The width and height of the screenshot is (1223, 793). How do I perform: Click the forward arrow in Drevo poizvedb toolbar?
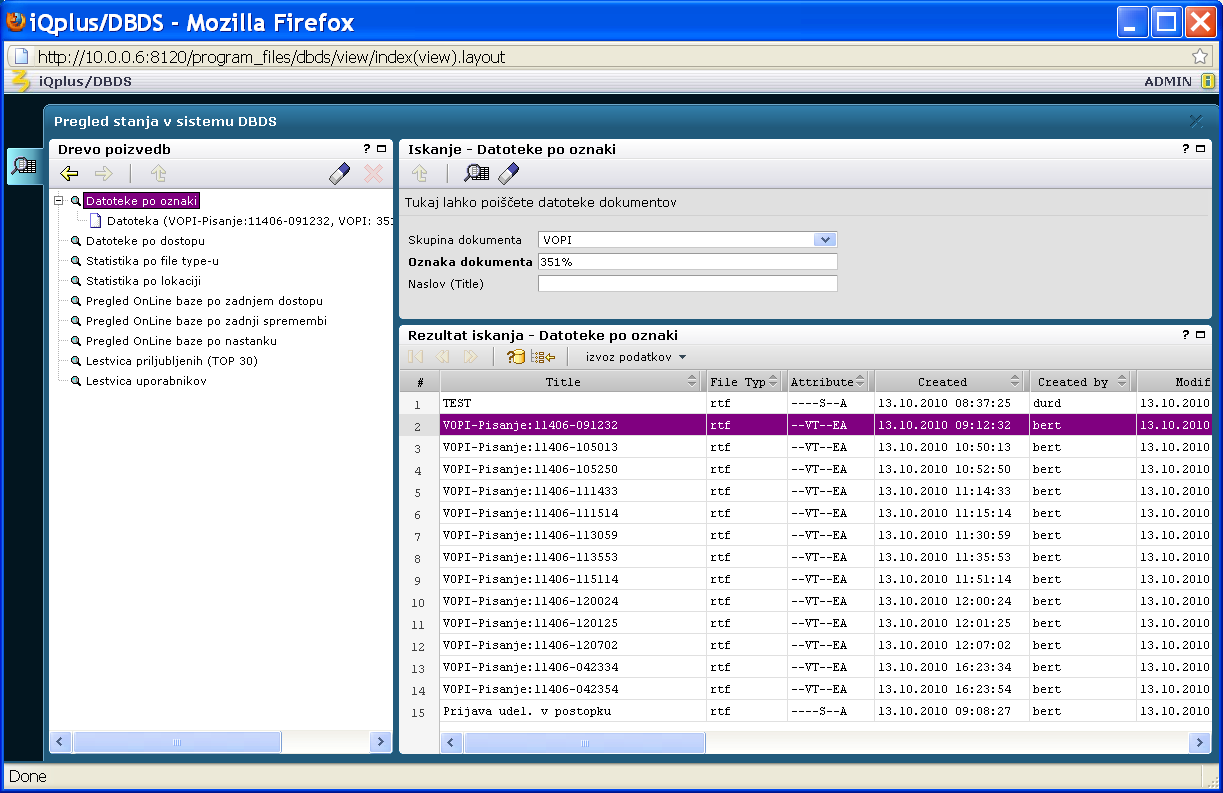tap(104, 174)
